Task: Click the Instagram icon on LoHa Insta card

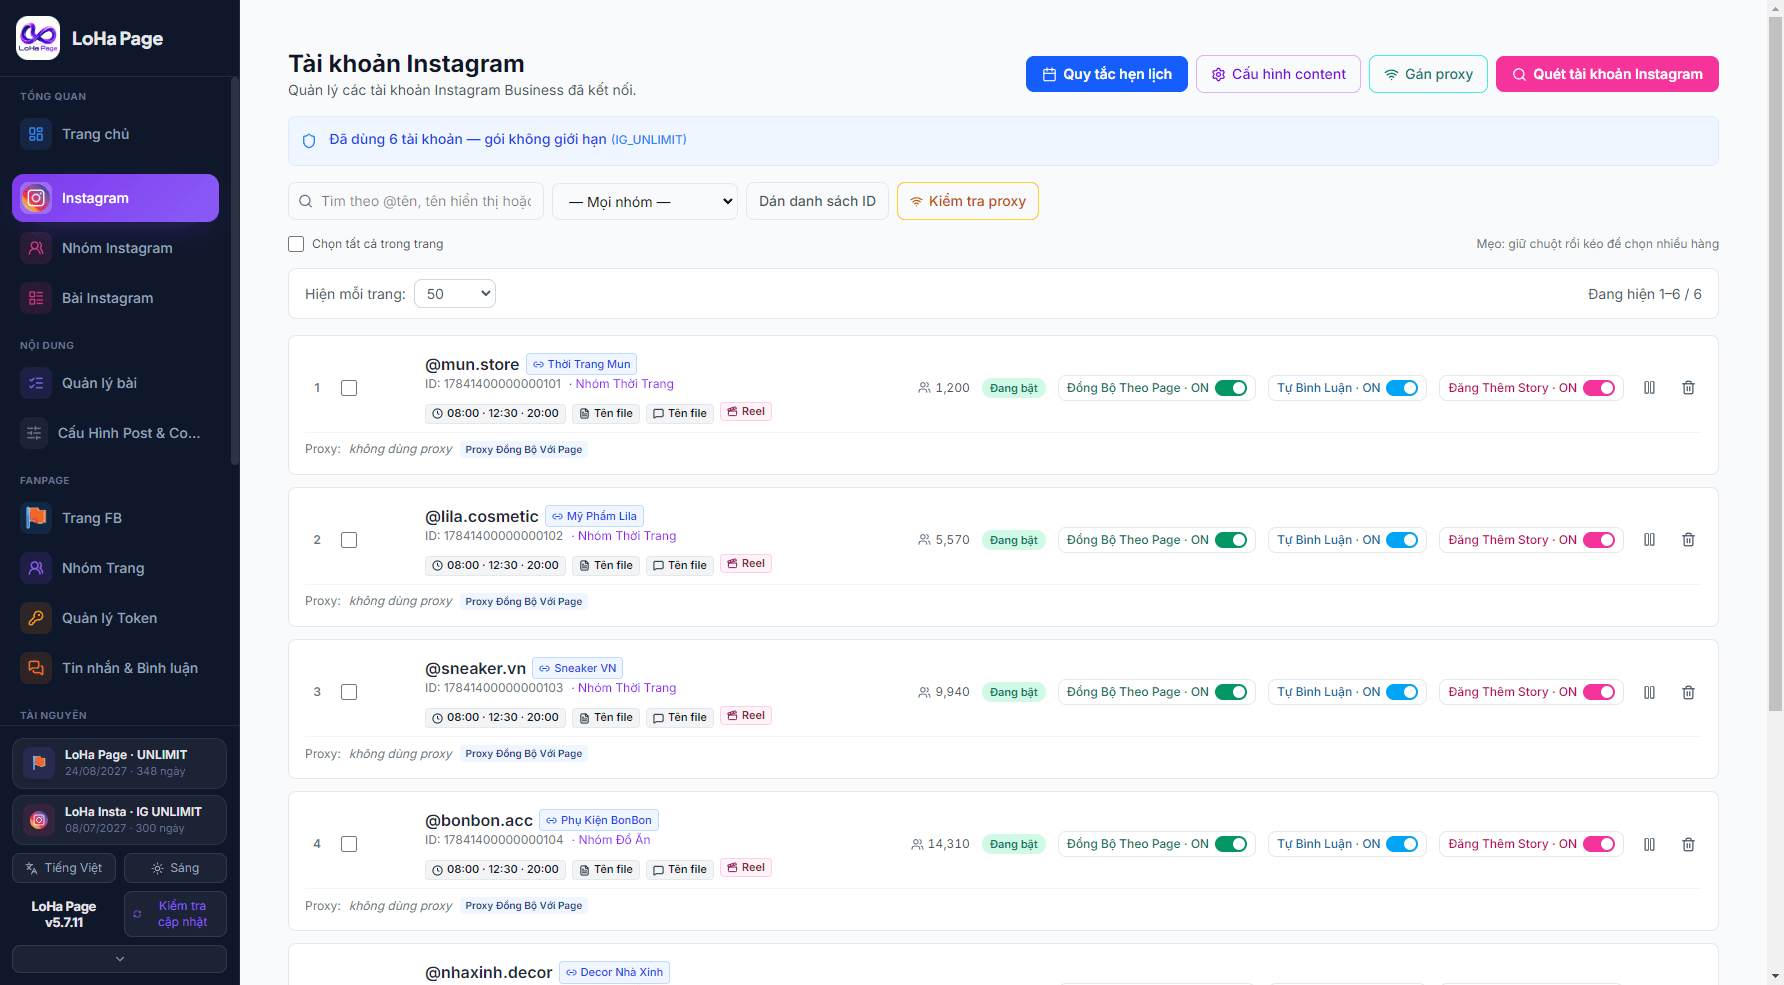Action: click(x=39, y=820)
